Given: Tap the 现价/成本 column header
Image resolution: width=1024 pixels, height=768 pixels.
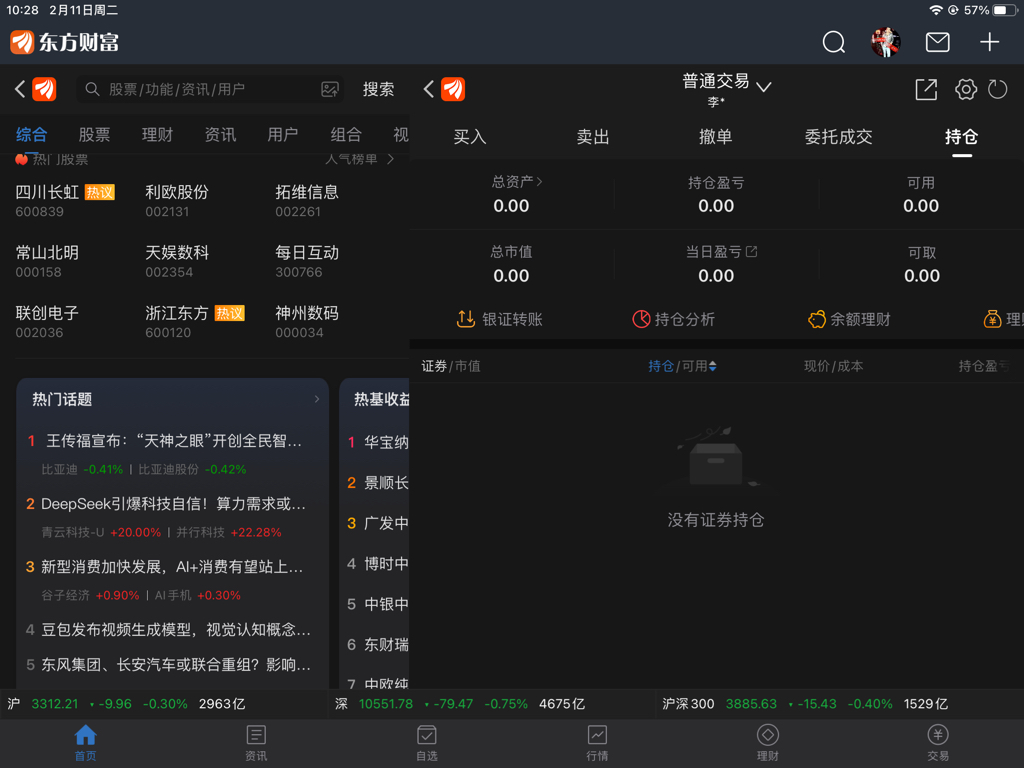Looking at the screenshot, I should click(833, 366).
